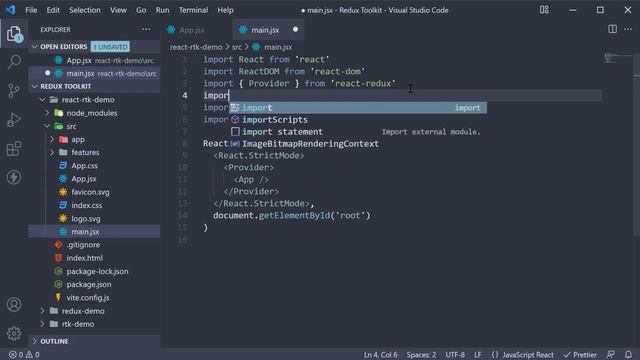This screenshot has height=360, width=640.
Task: Select the 'import' keyword suggestion
Action: click(x=358, y=108)
